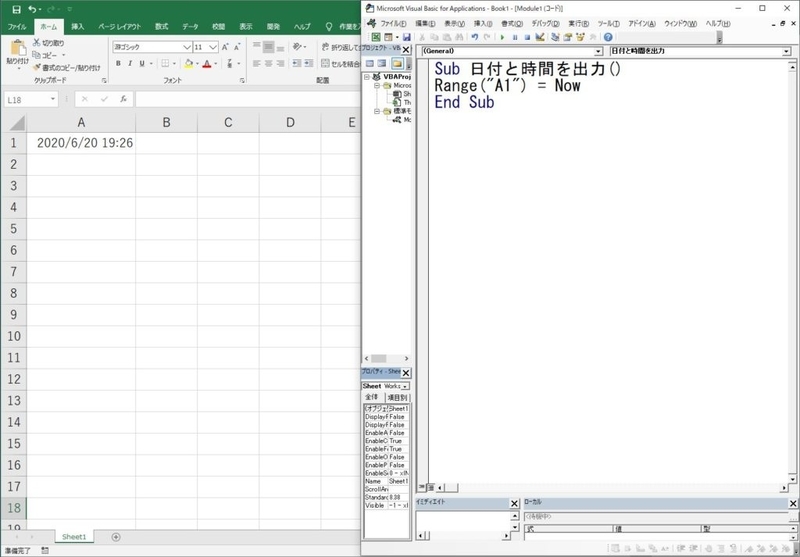Toggle left text alignment in Excel ribbon
This screenshot has height=557, width=800.
(256, 63)
